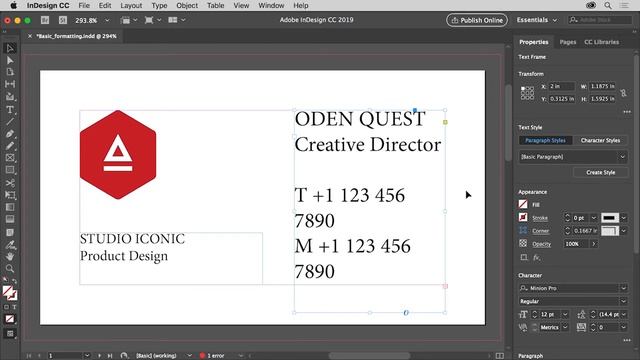Open the Type menu
The image size is (640, 360).
[159, 5]
